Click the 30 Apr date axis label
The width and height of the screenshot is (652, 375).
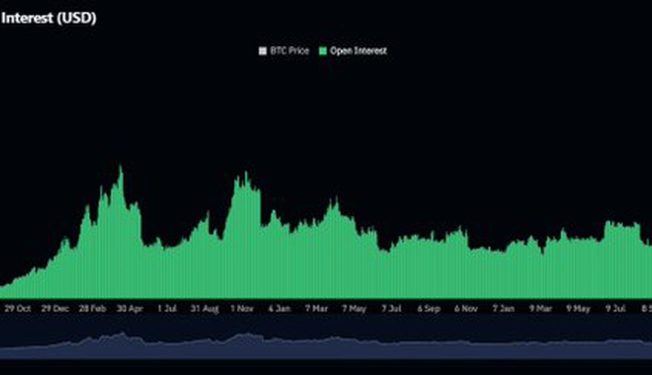(x=130, y=308)
